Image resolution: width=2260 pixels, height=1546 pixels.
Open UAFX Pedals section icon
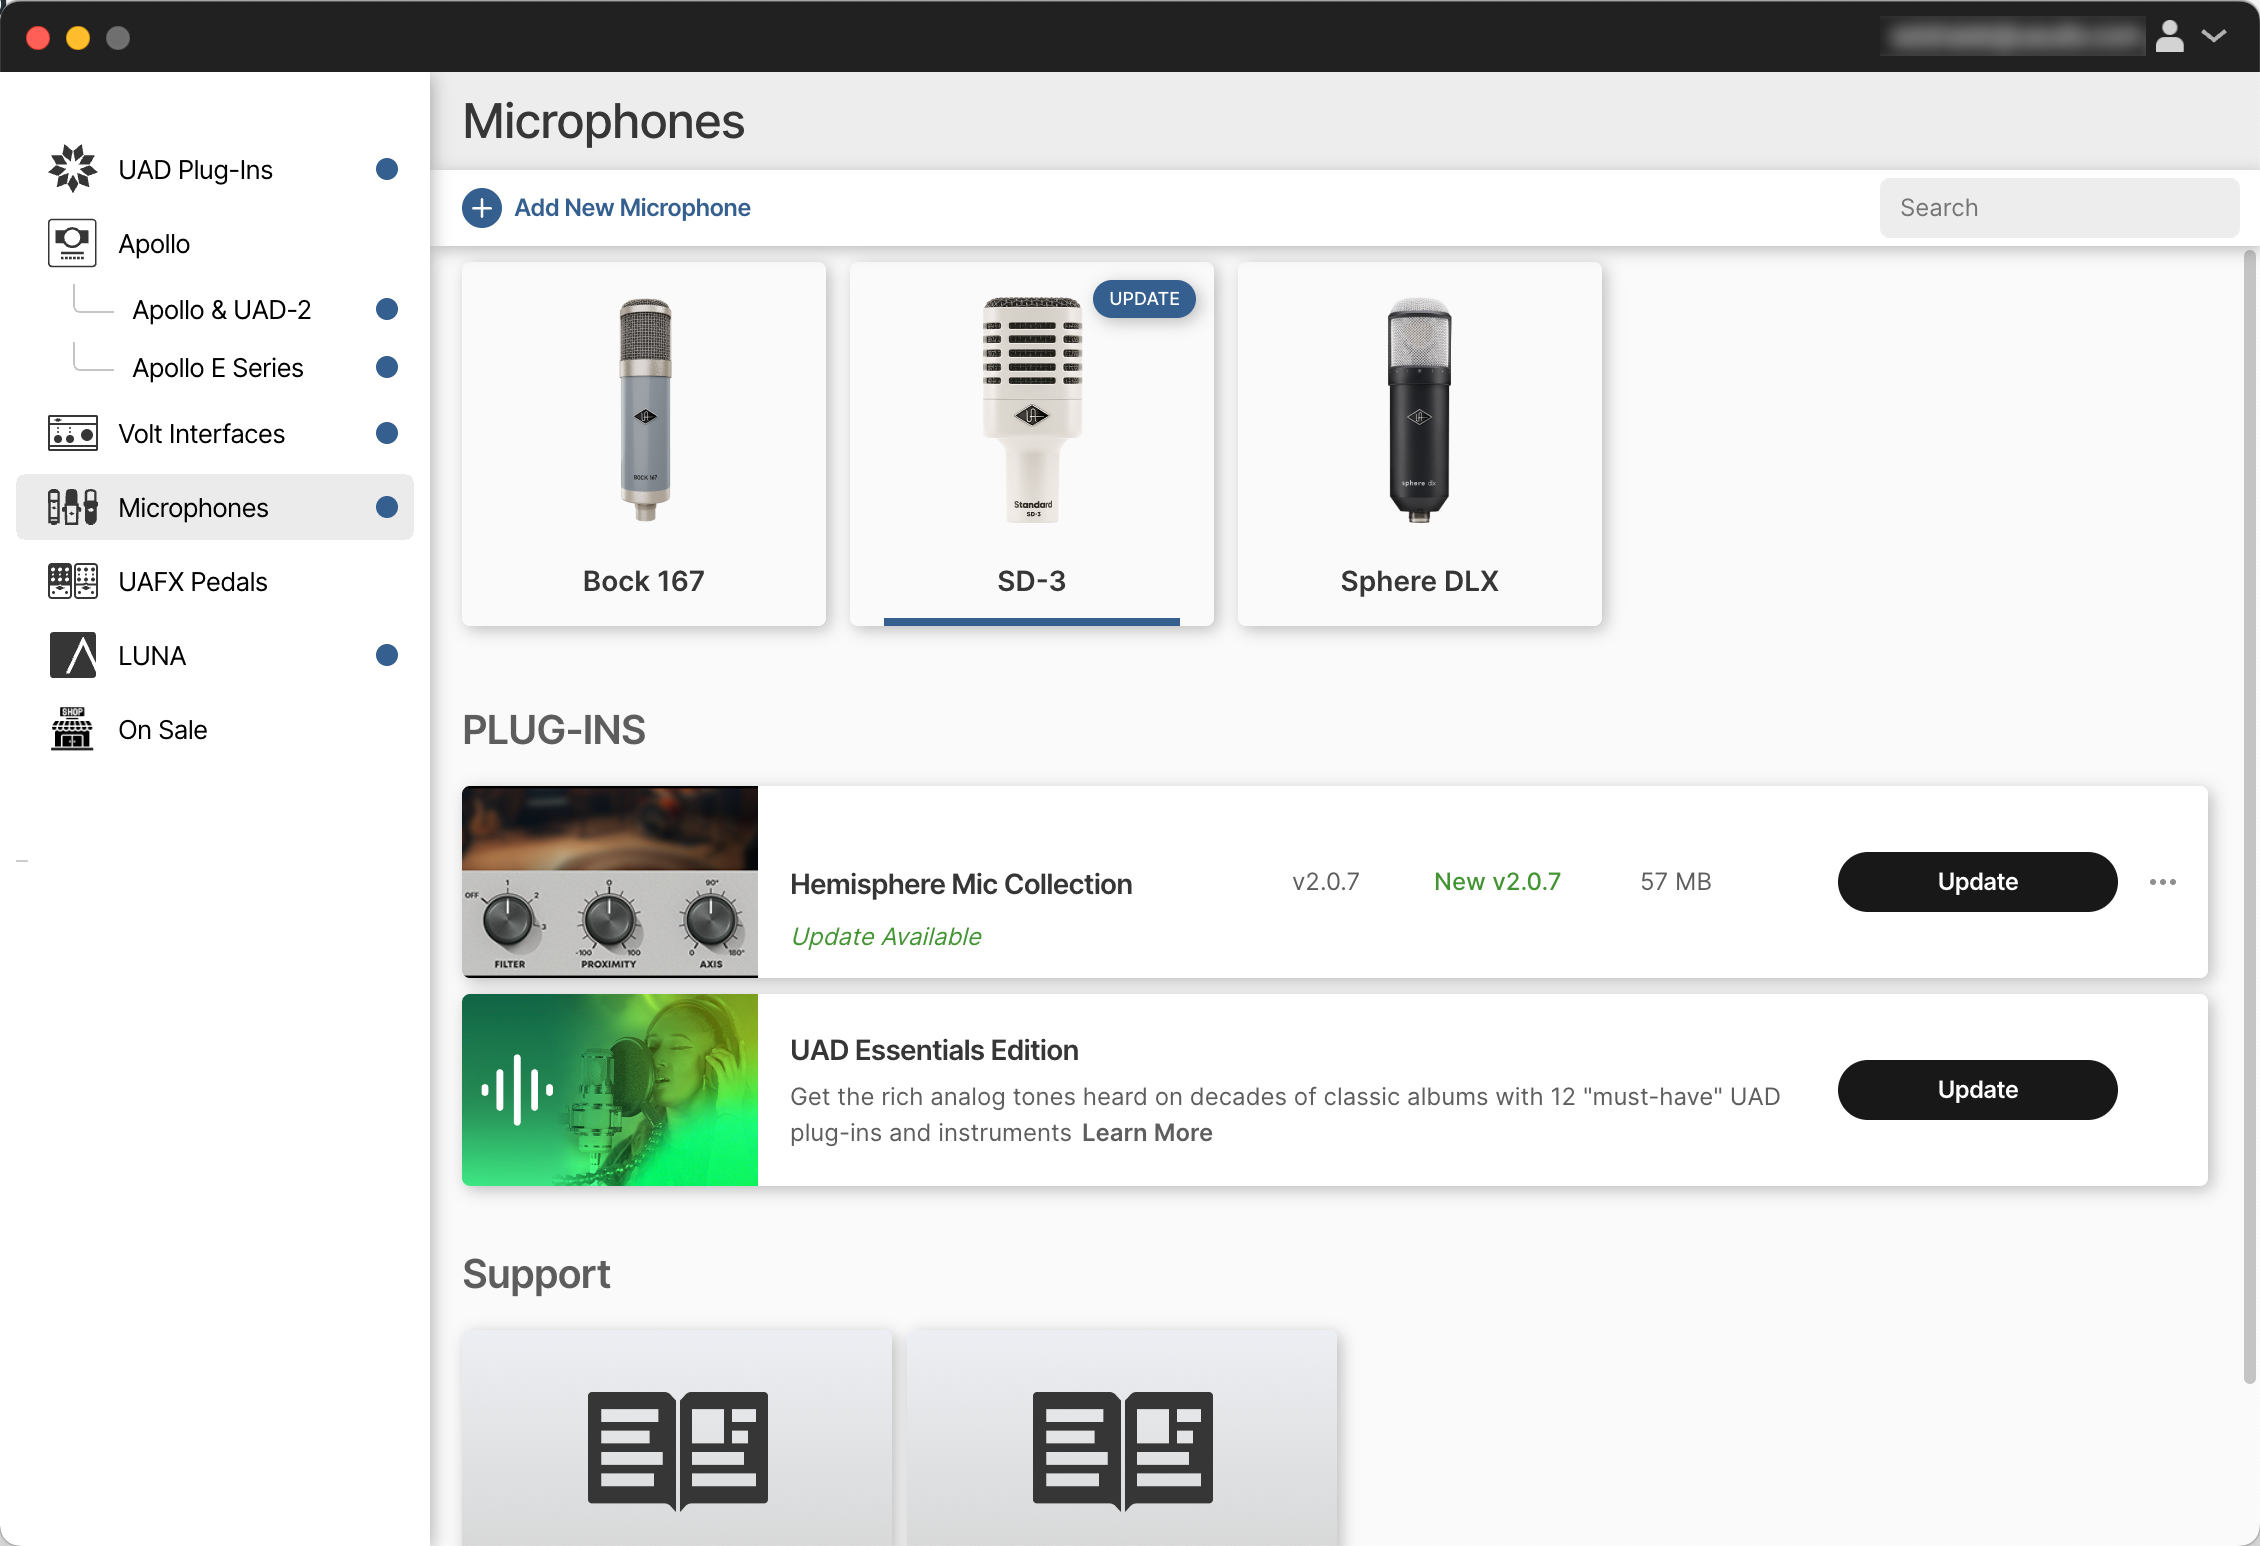[71, 581]
